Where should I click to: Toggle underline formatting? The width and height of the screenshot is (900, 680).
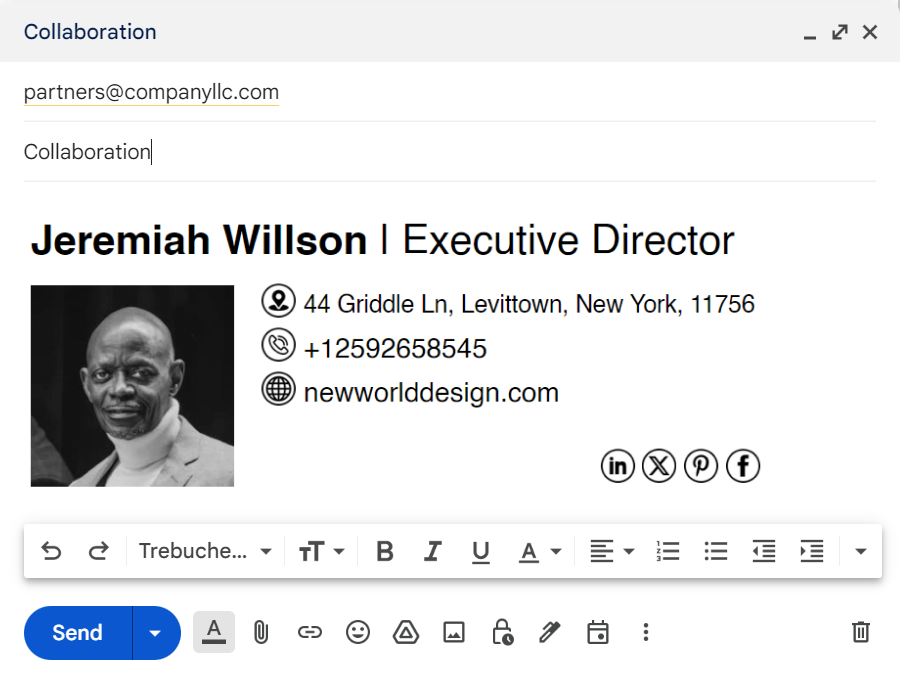tap(480, 552)
